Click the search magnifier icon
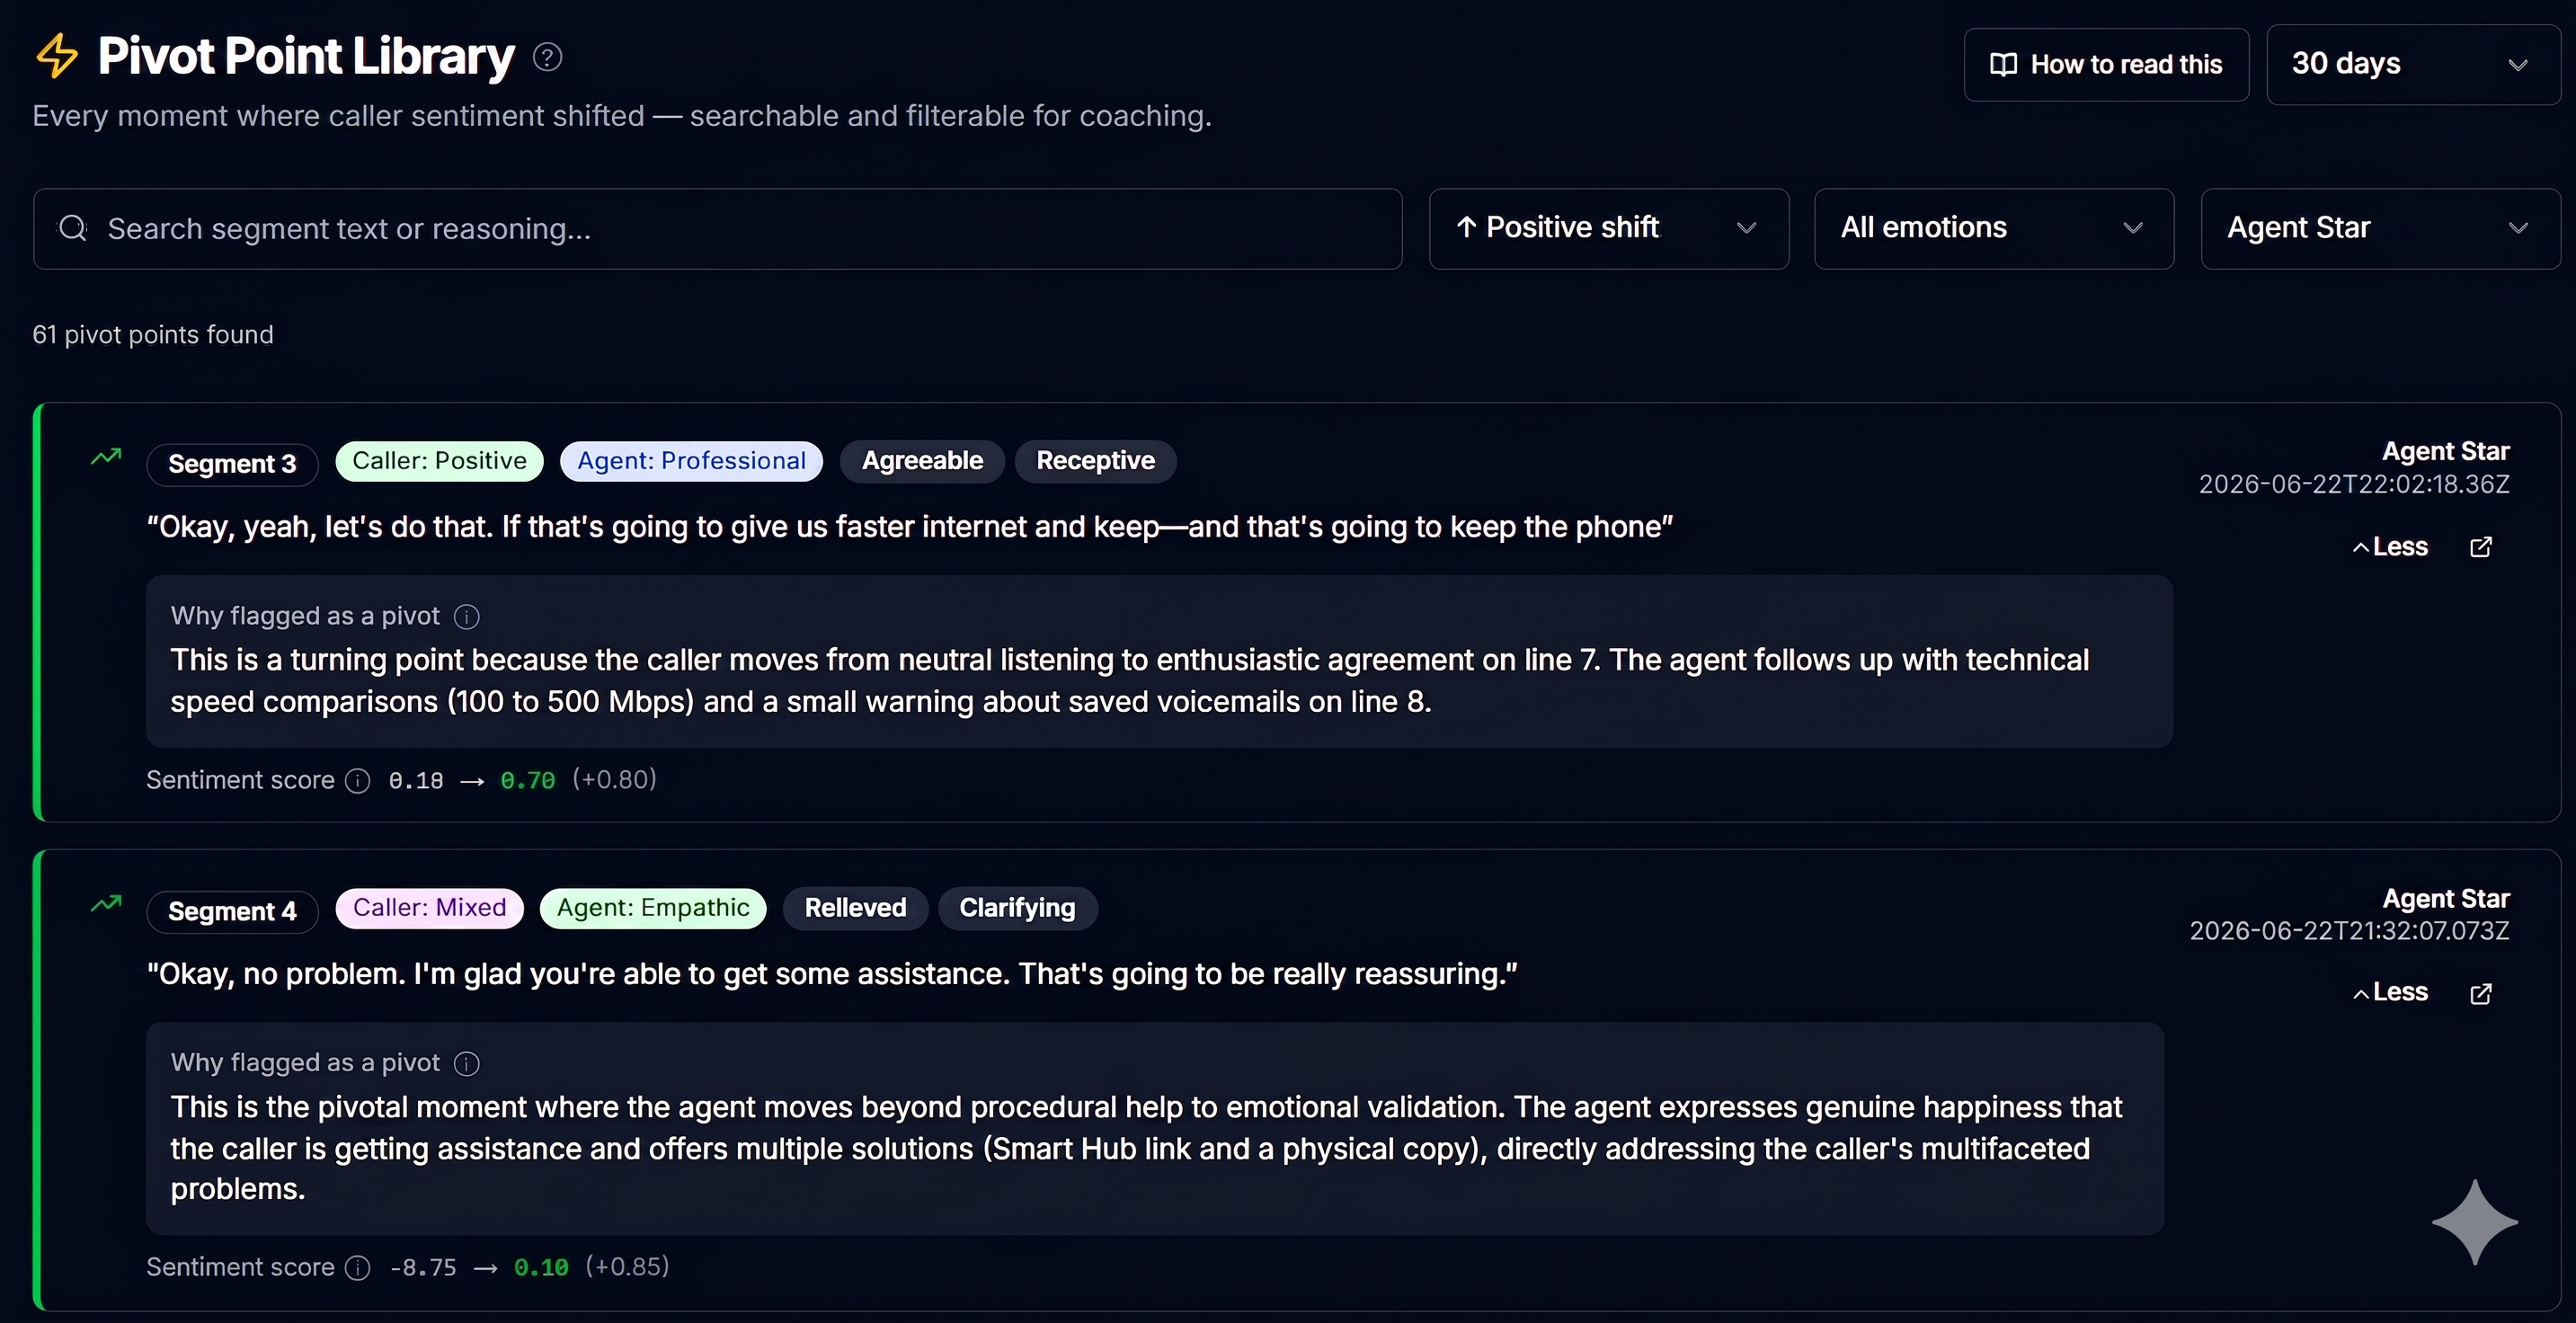The width and height of the screenshot is (2576, 1323). tap(73, 228)
